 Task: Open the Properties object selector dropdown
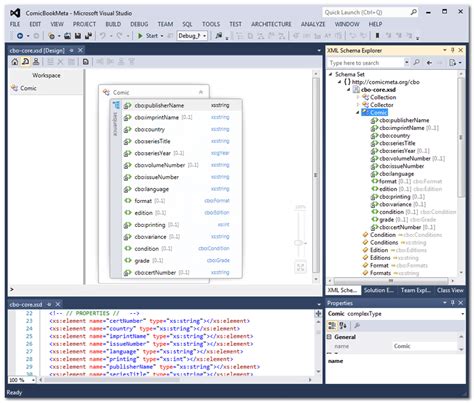click(462, 314)
